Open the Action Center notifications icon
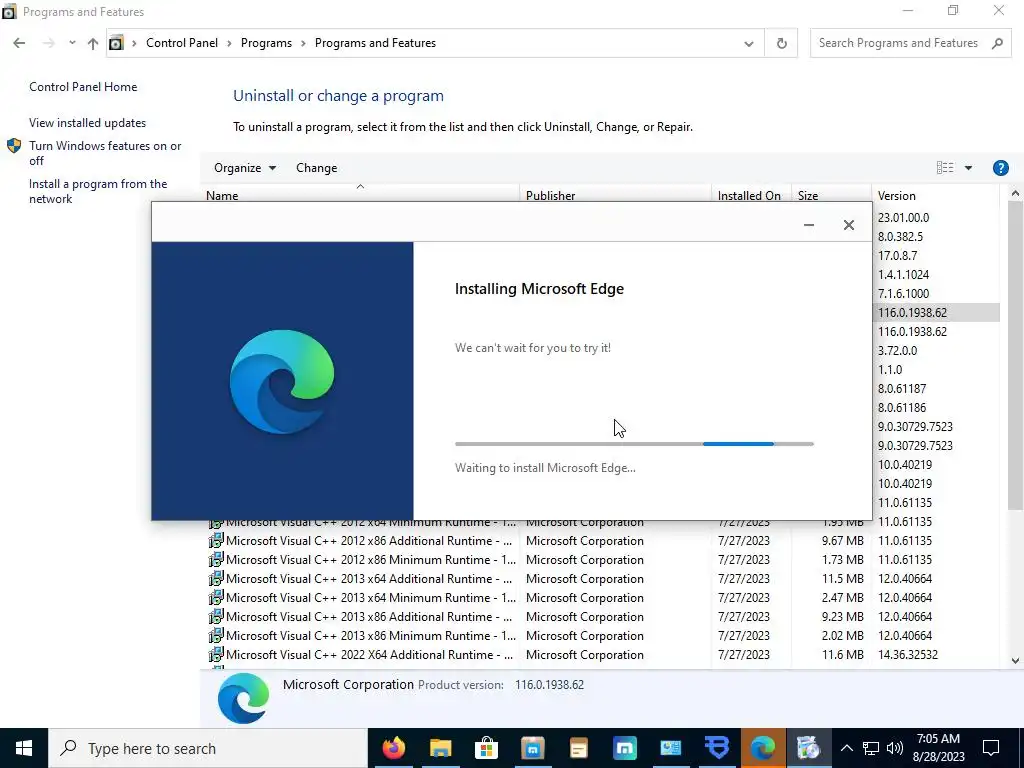The image size is (1024, 768). 991,748
